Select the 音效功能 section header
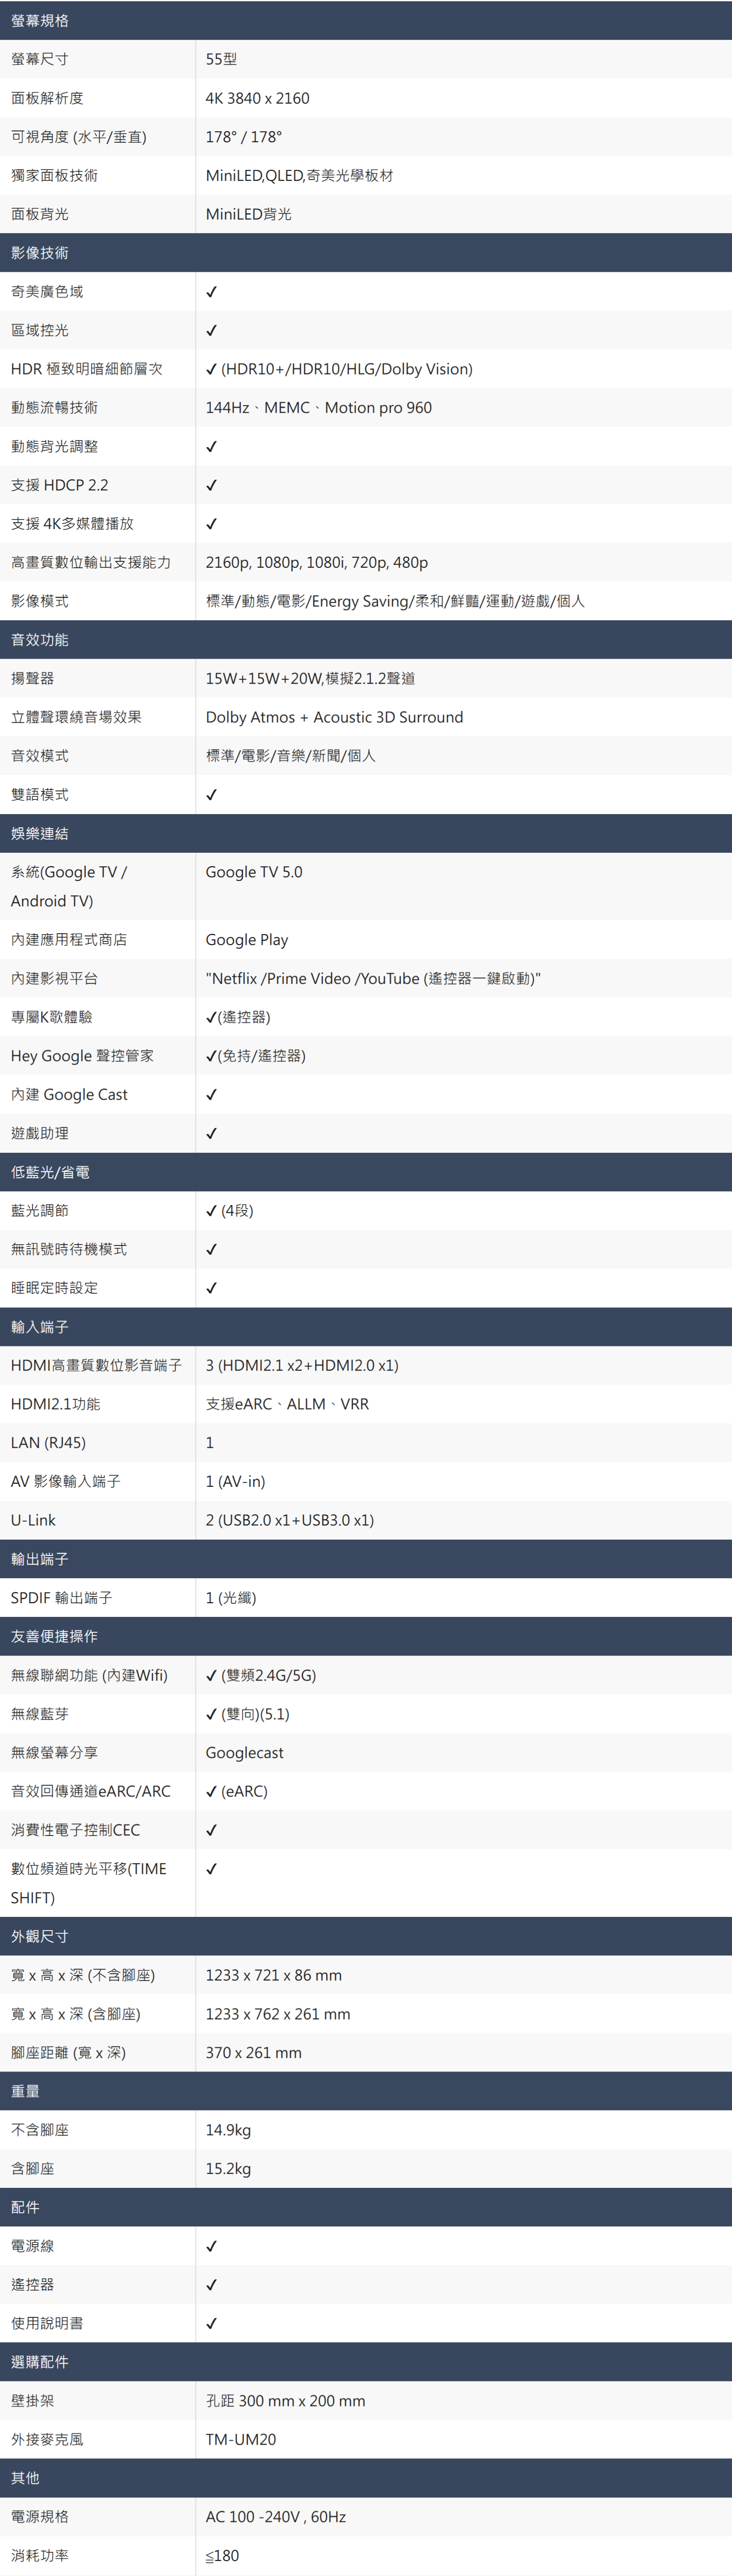This screenshot has width=732, height=2576. (40, 640)
